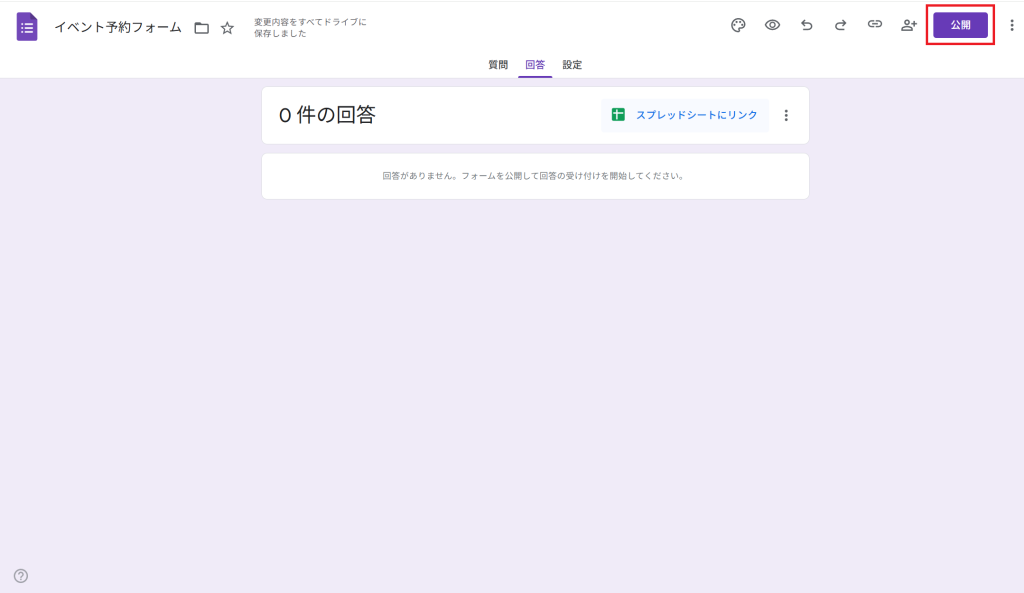This screenshot has width=1024, height=593.
Task: Undo the last change
Action: coord(807,25)
